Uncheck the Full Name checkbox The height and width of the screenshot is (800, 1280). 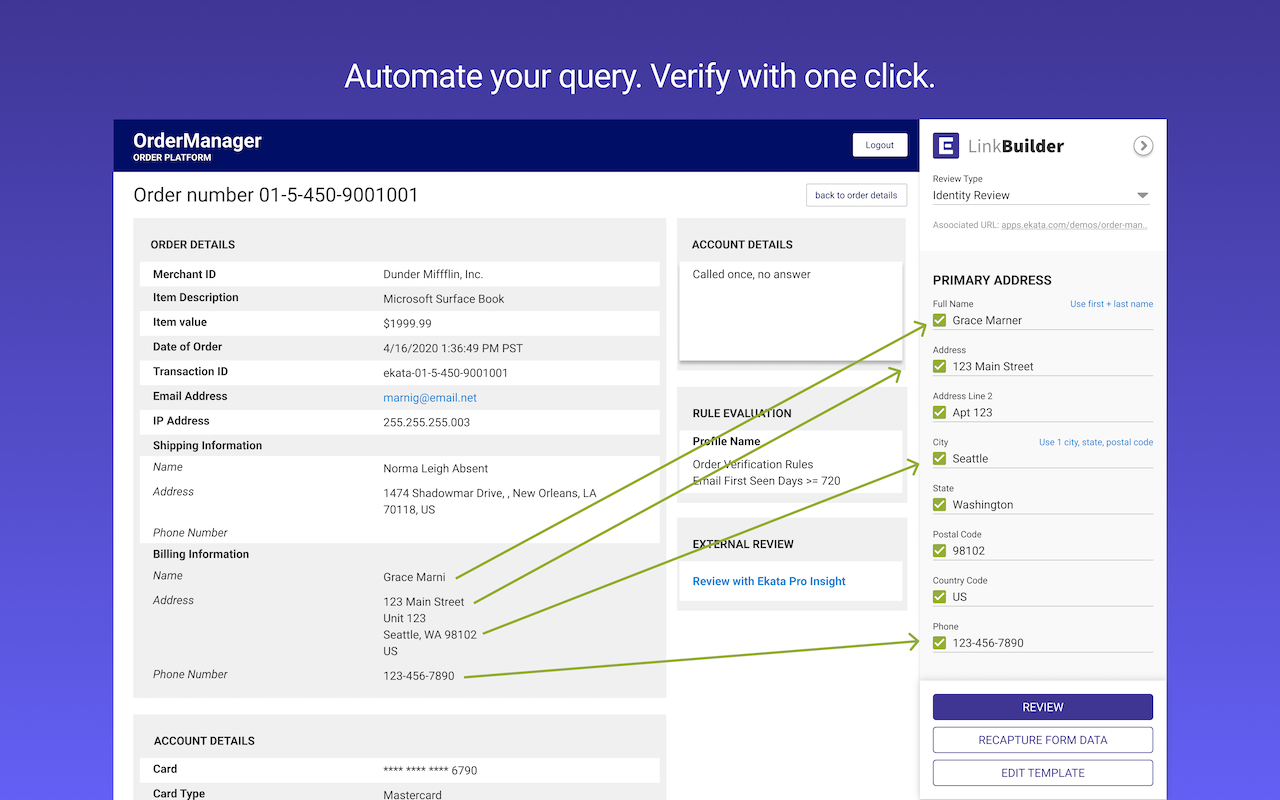click(x=939, y=320)
